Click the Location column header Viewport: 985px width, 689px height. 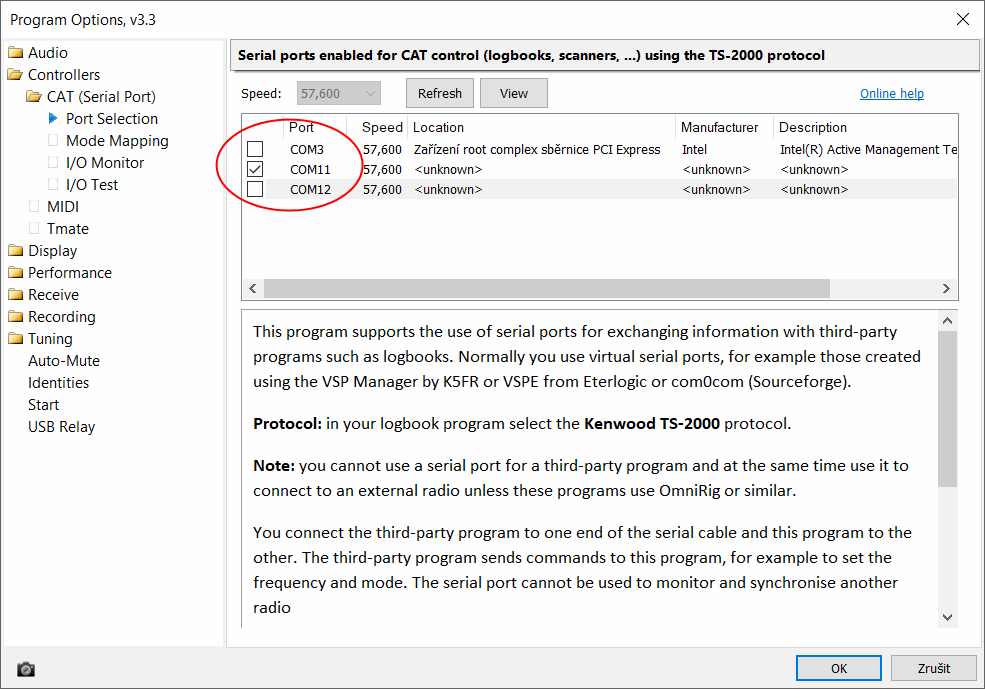(x=438, y=127)
